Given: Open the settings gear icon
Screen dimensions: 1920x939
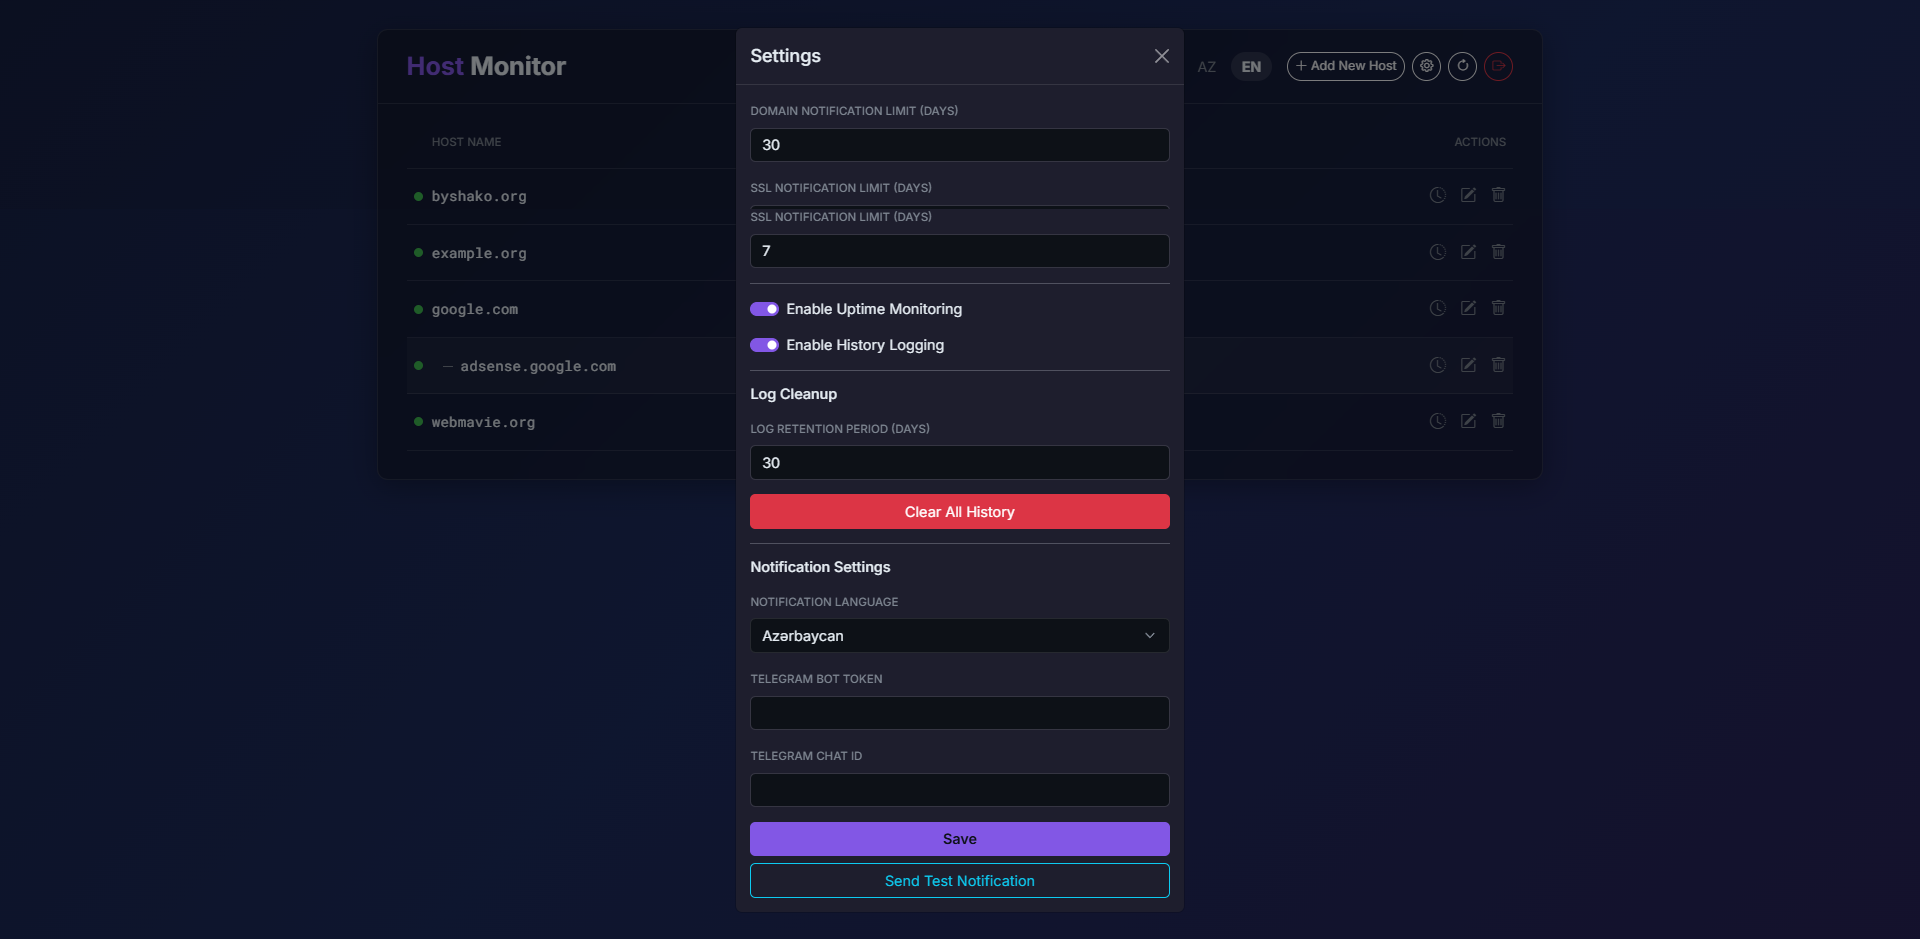Looking at the screenshot, I should click(1426, 66).
